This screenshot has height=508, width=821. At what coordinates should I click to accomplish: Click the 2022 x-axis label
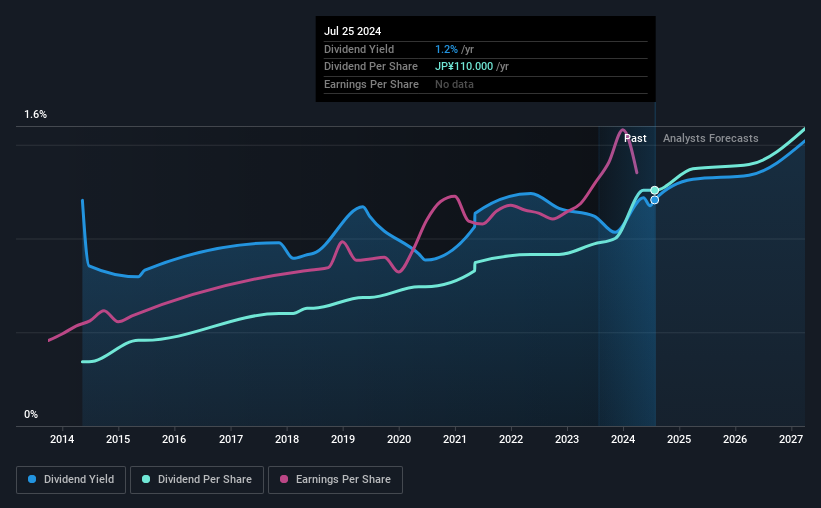(511, 439)
